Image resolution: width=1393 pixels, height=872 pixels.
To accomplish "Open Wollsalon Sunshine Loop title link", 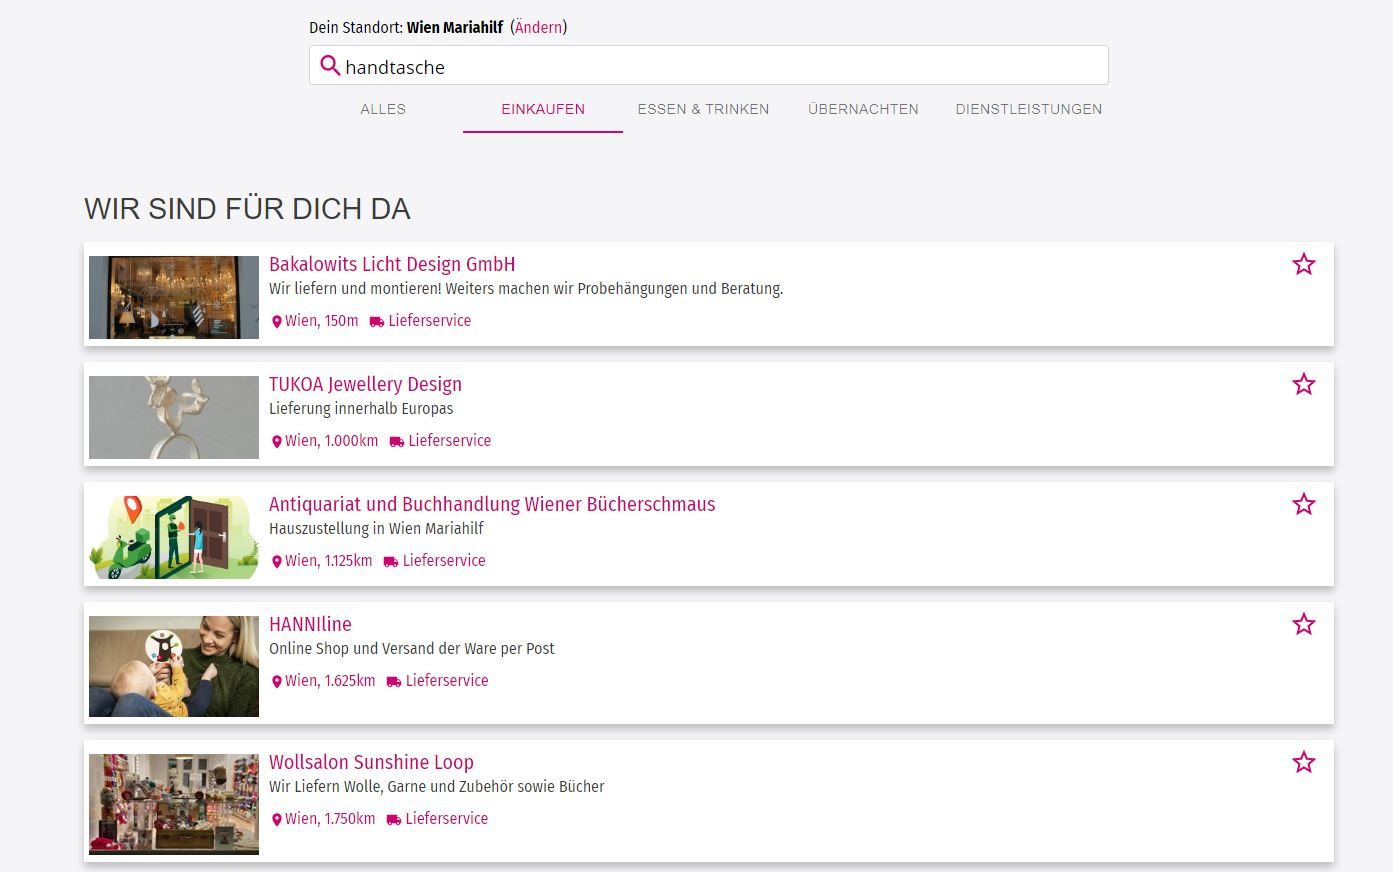I will point(371,762).
